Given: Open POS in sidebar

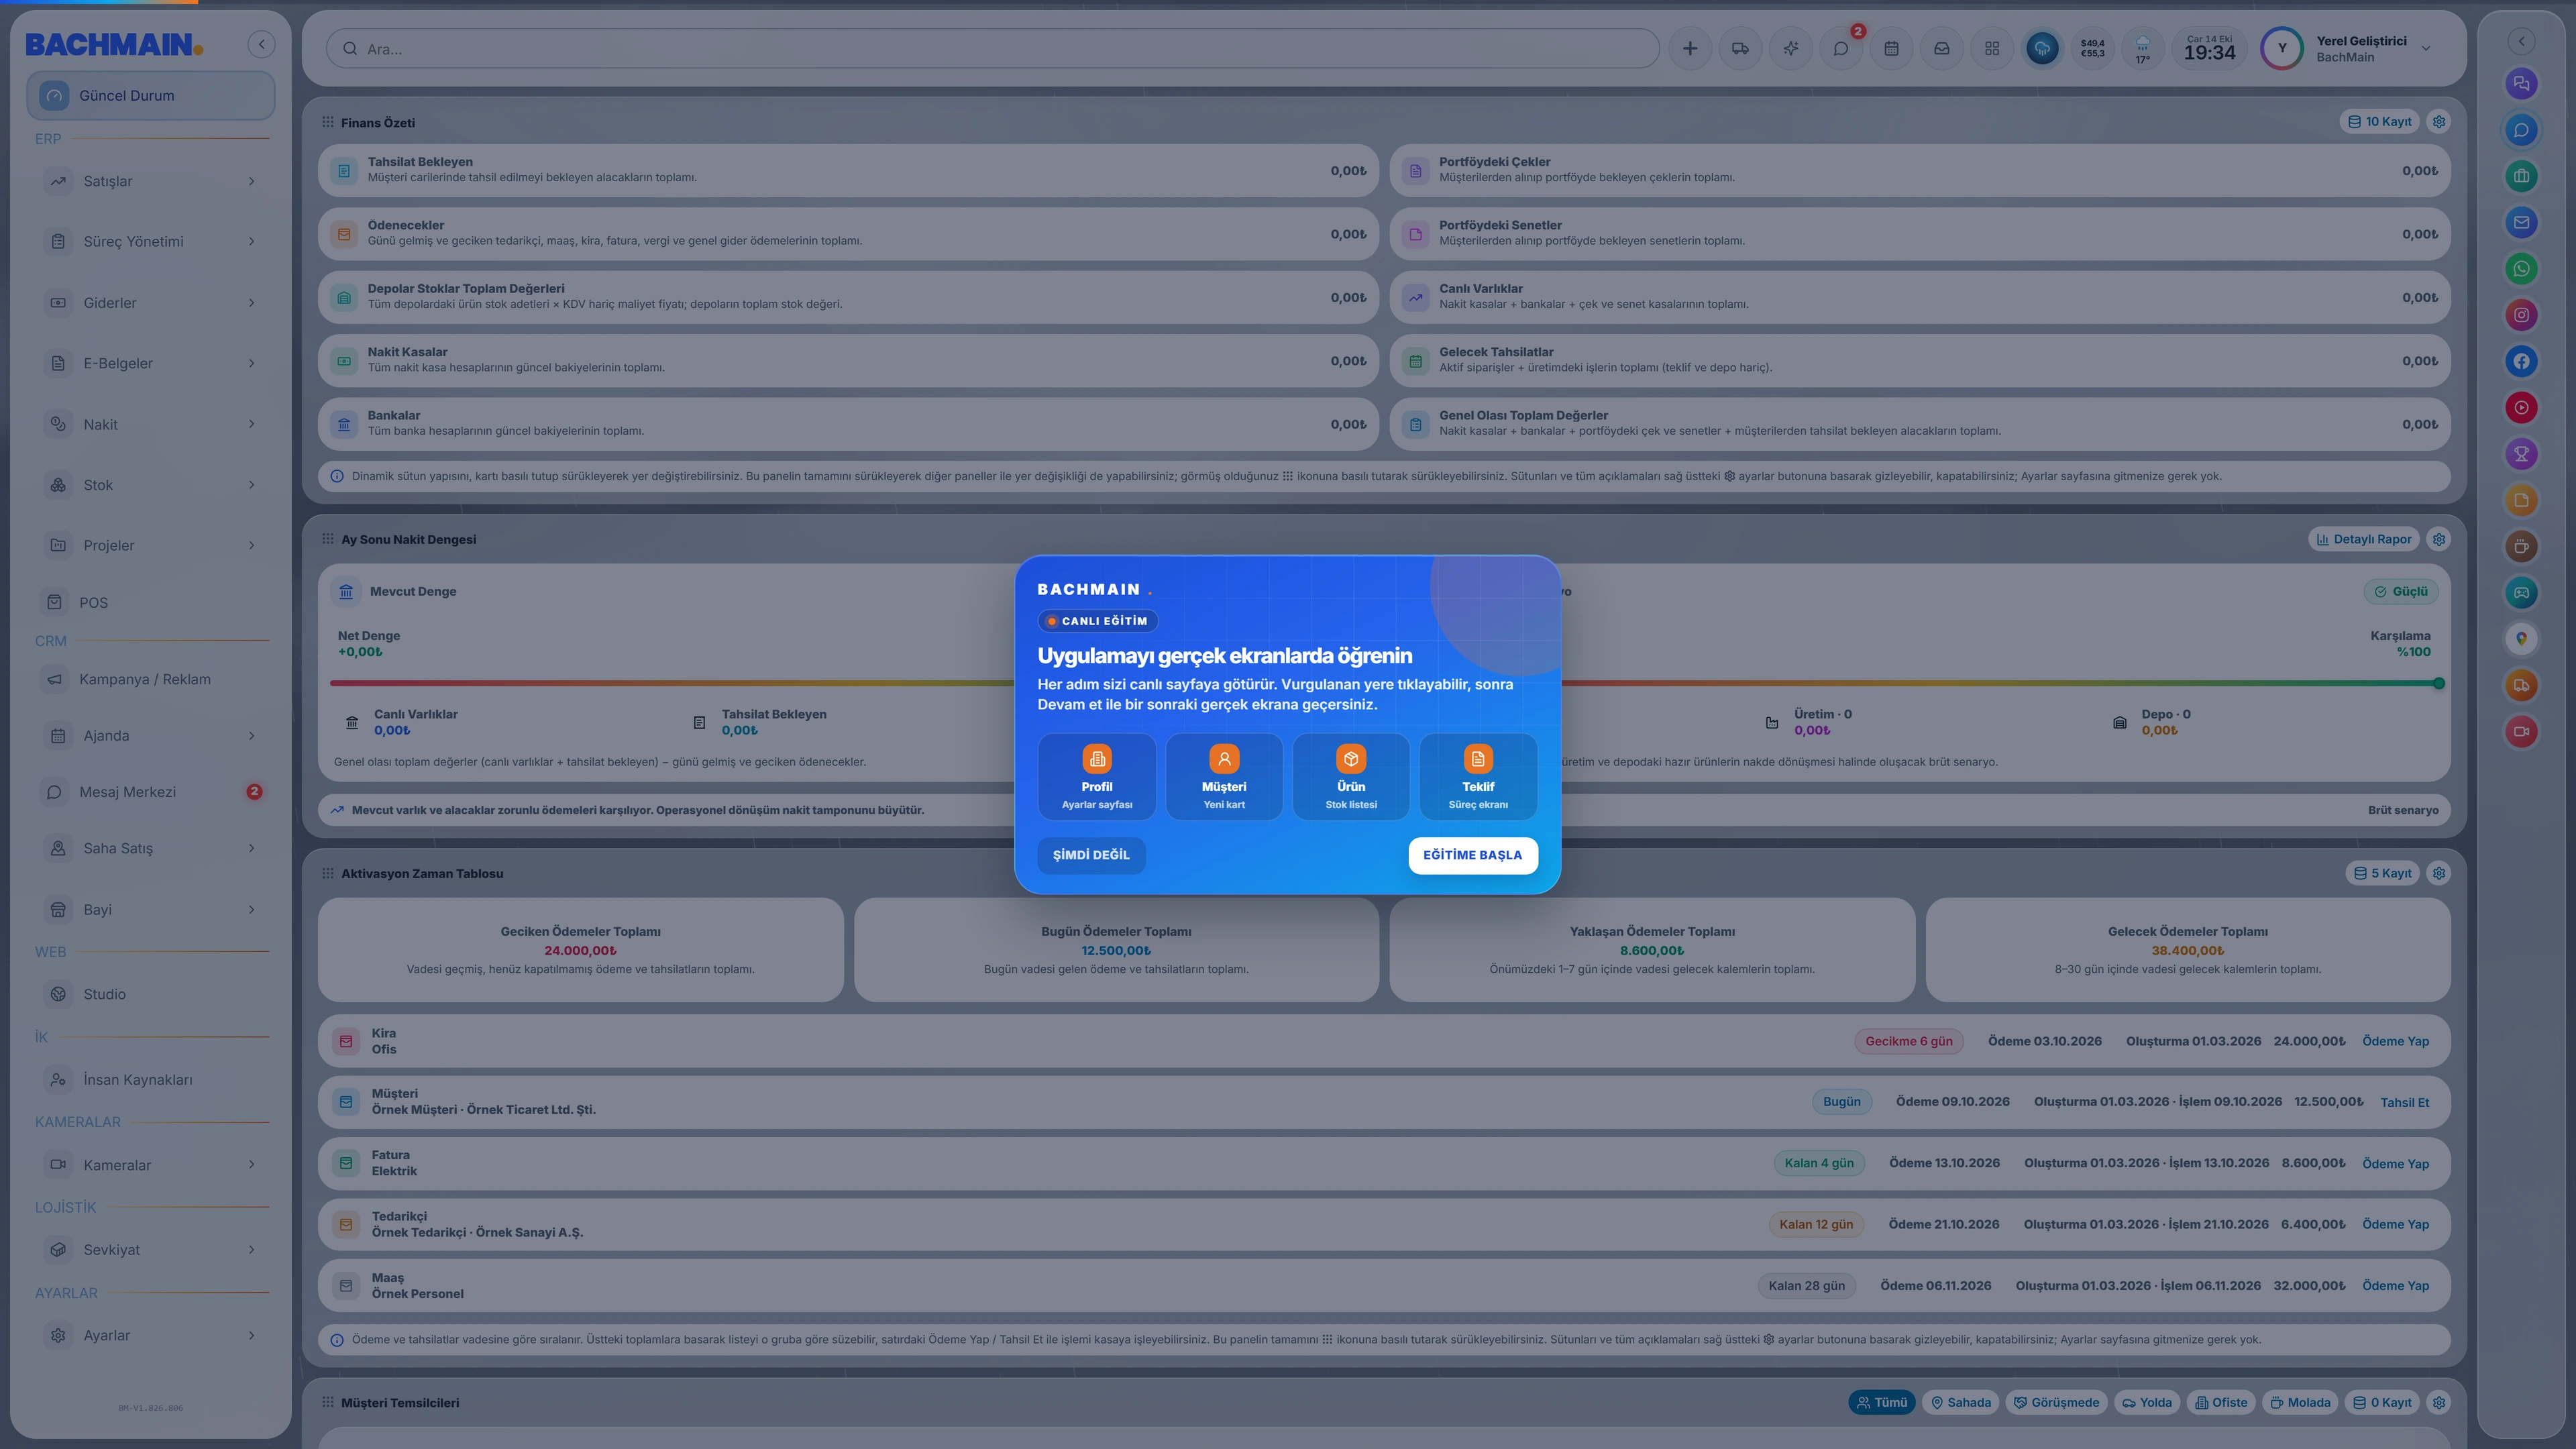Looking at the screenshot, I should 151,602.
